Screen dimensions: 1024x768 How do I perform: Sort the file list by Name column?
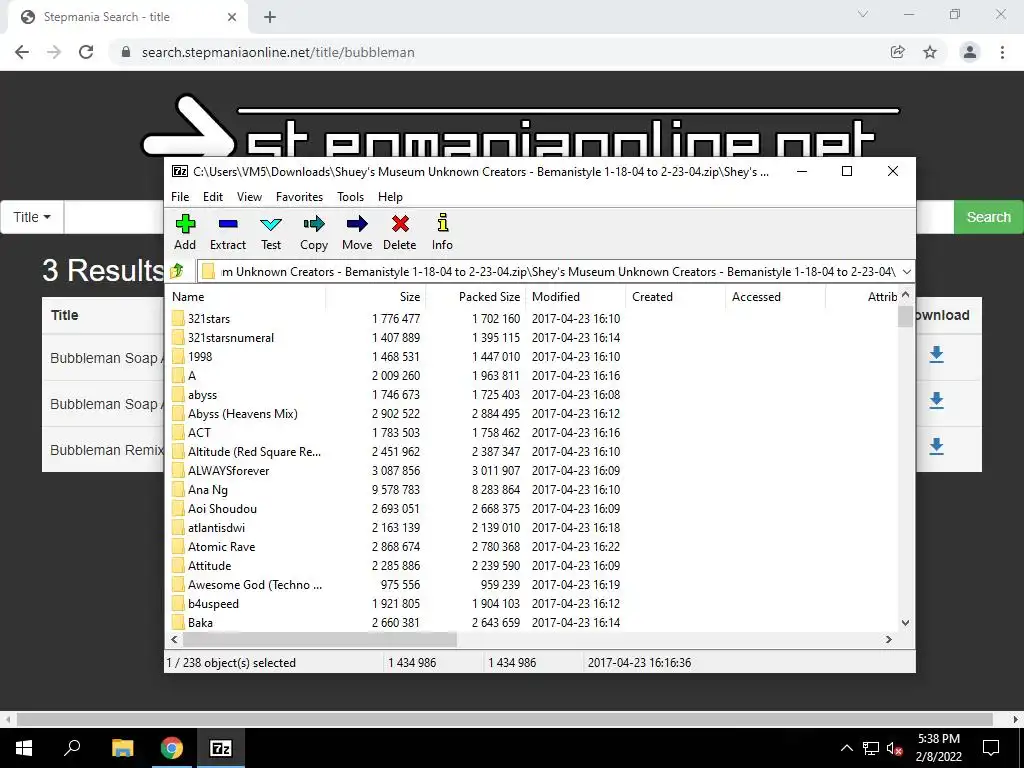tap(246, 296)
